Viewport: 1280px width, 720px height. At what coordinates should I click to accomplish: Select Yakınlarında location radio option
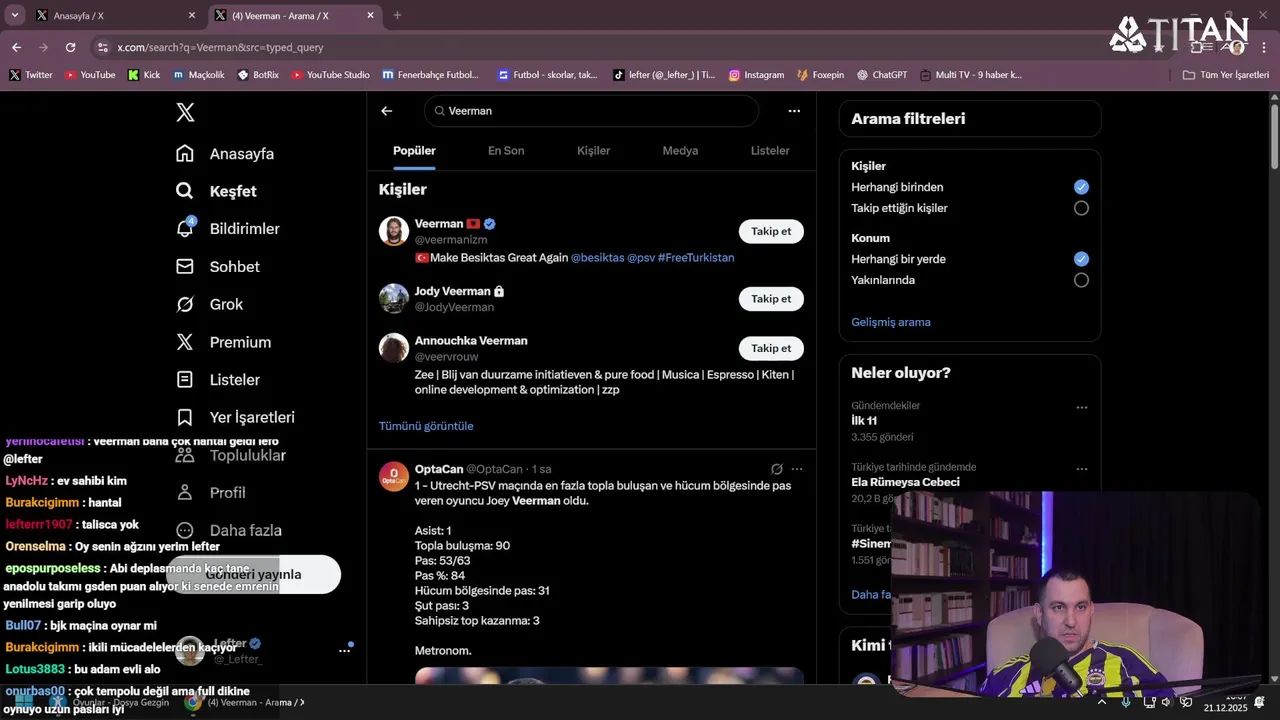coord(1081,280)
